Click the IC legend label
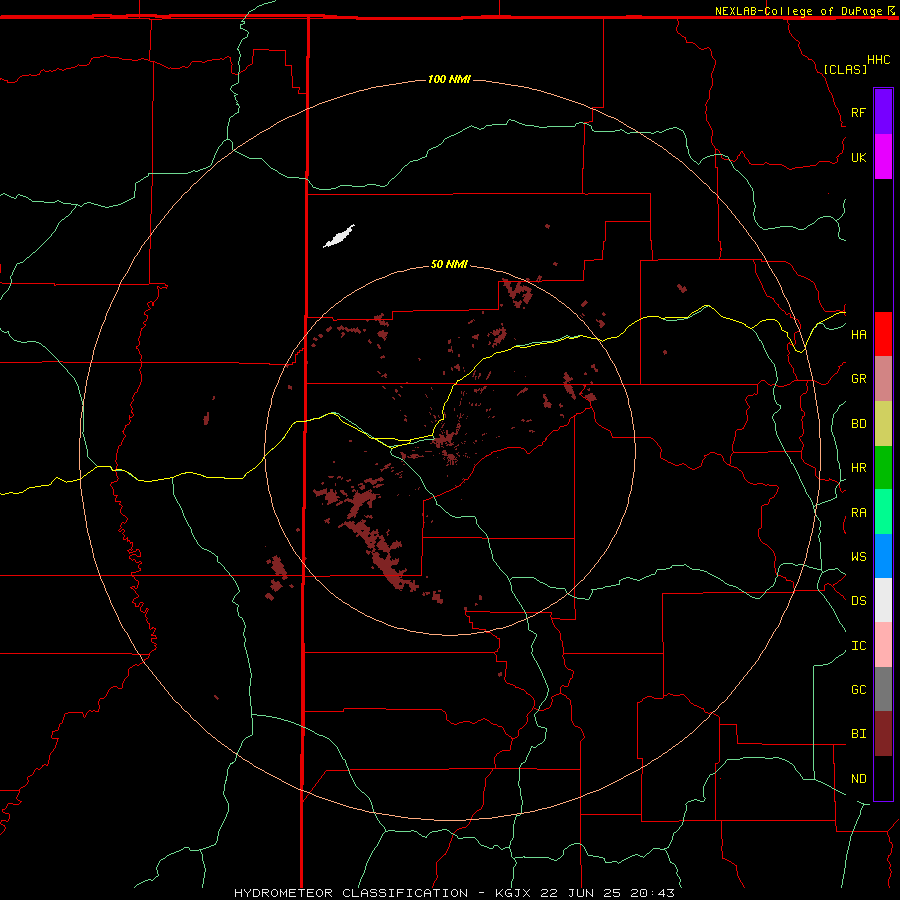The image size is (900, 900). (x=858, y=645)
